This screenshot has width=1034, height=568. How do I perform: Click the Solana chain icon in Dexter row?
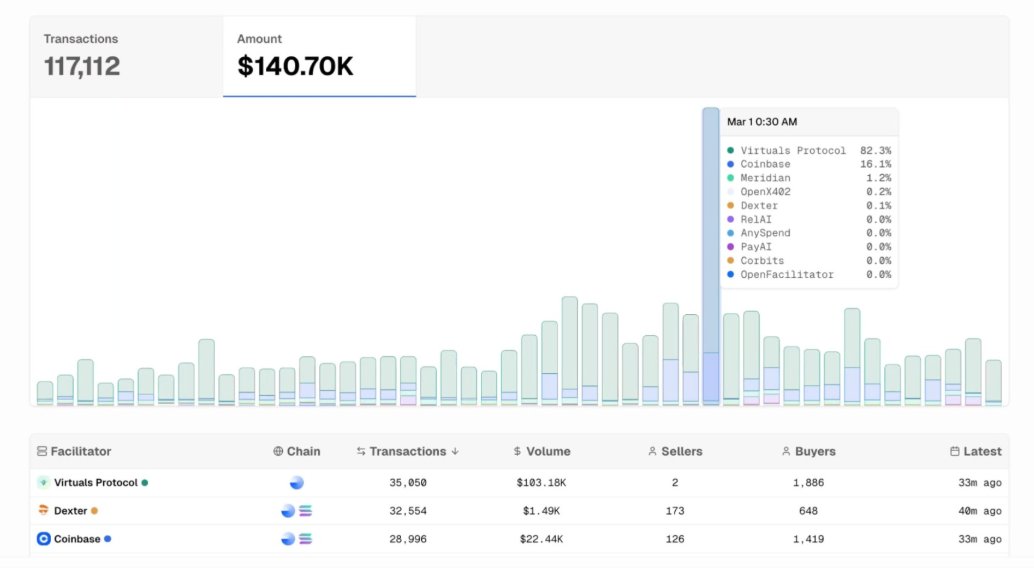click(305, 511)
